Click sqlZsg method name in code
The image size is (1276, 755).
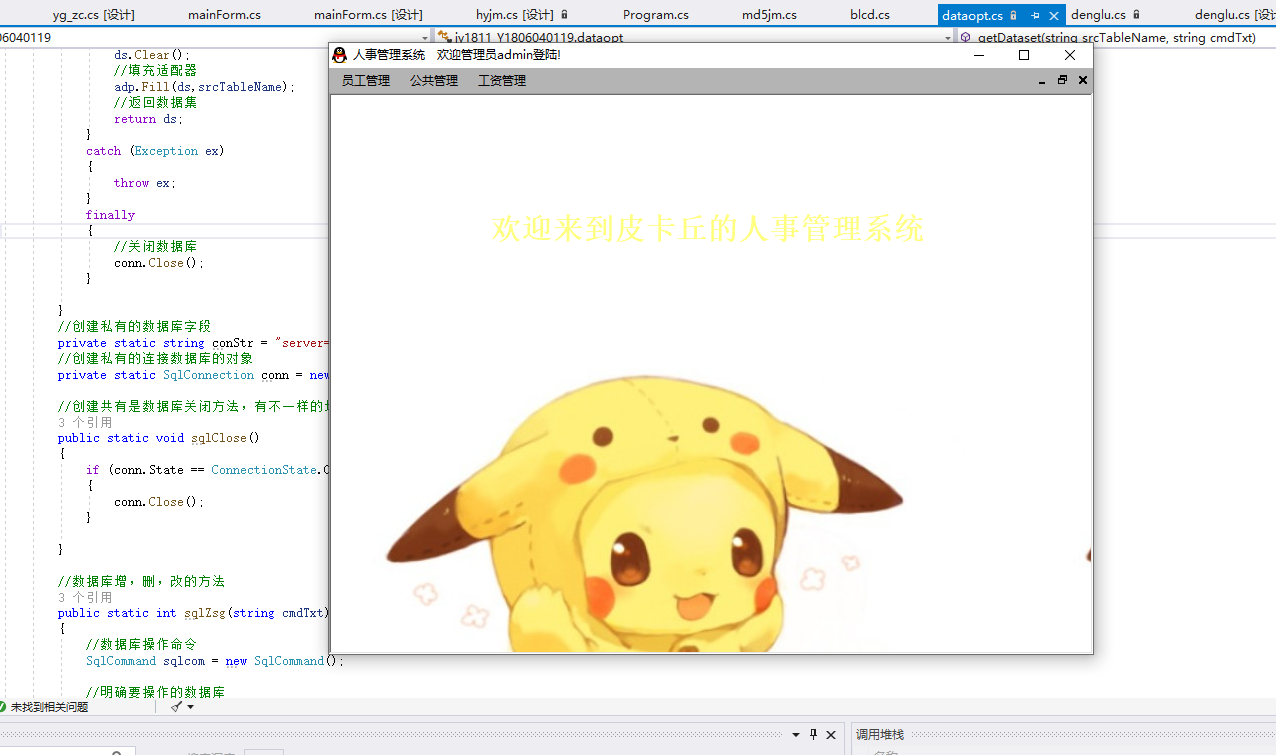coord(206,613)
